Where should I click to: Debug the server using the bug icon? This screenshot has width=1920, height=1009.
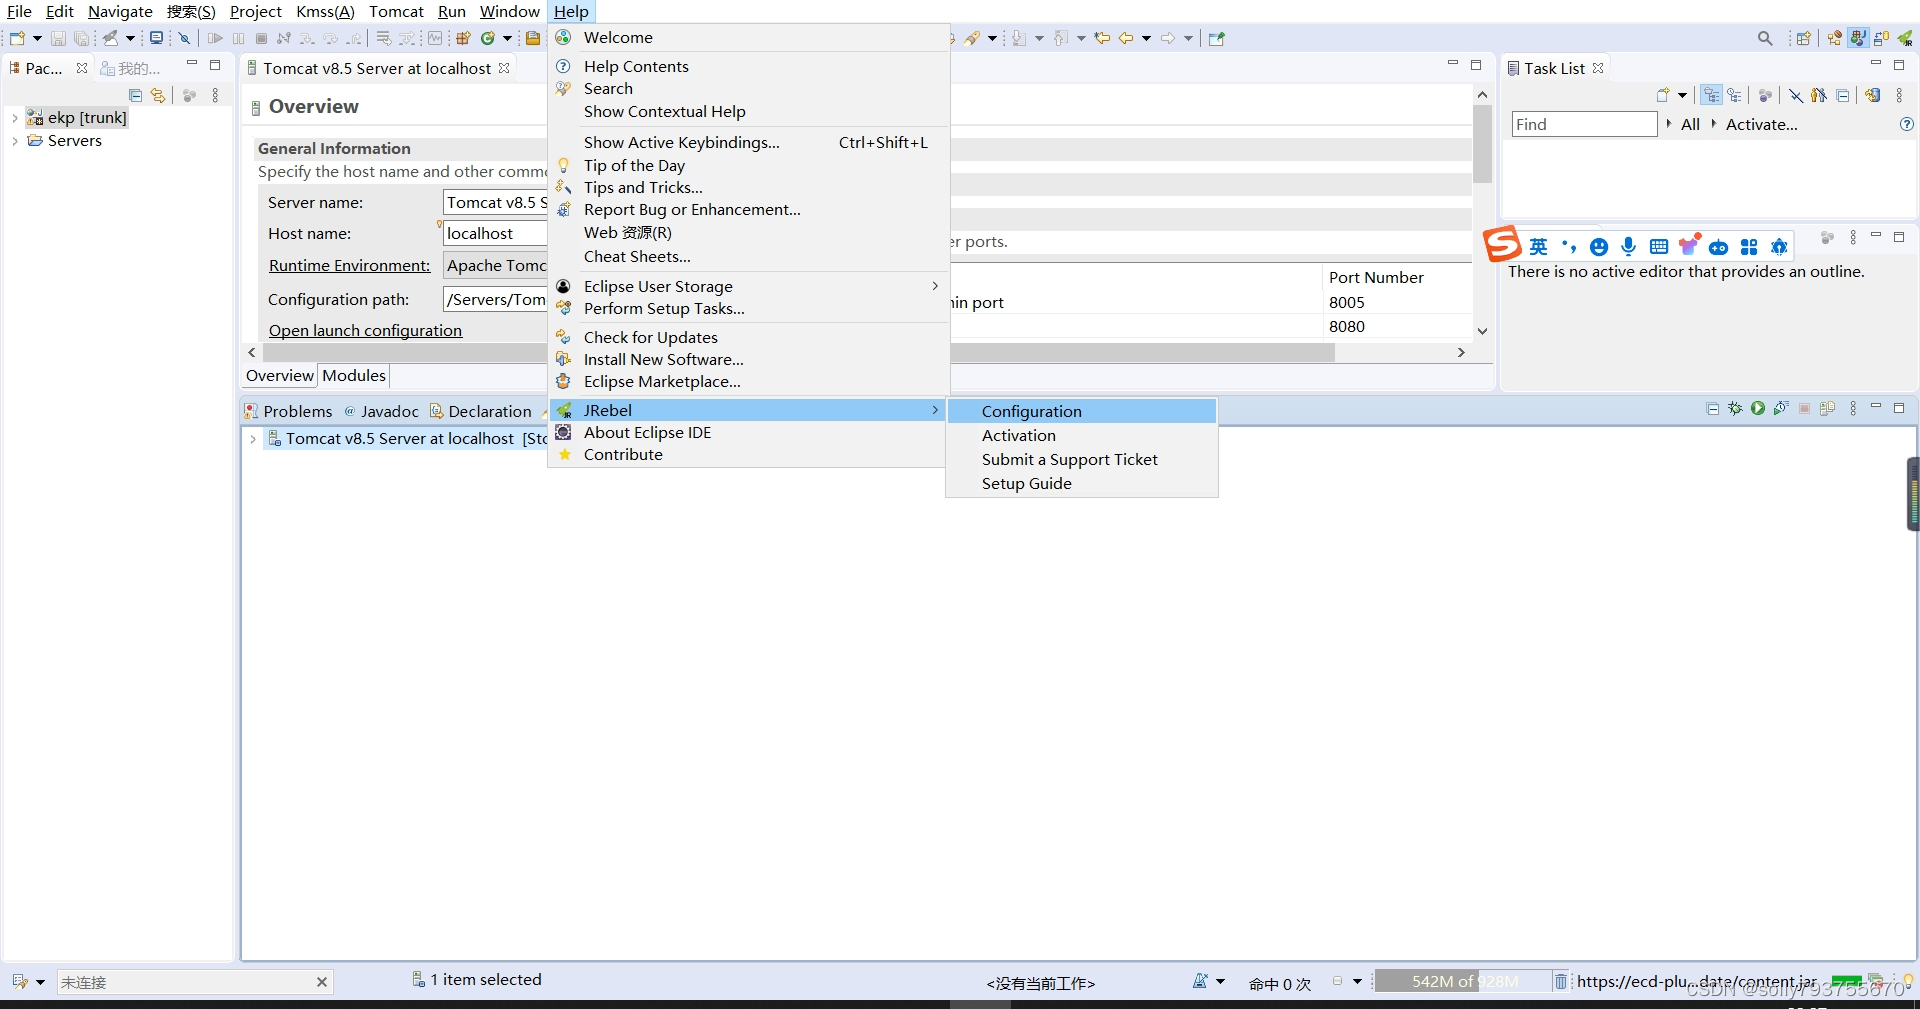(x=1734, y=408)
